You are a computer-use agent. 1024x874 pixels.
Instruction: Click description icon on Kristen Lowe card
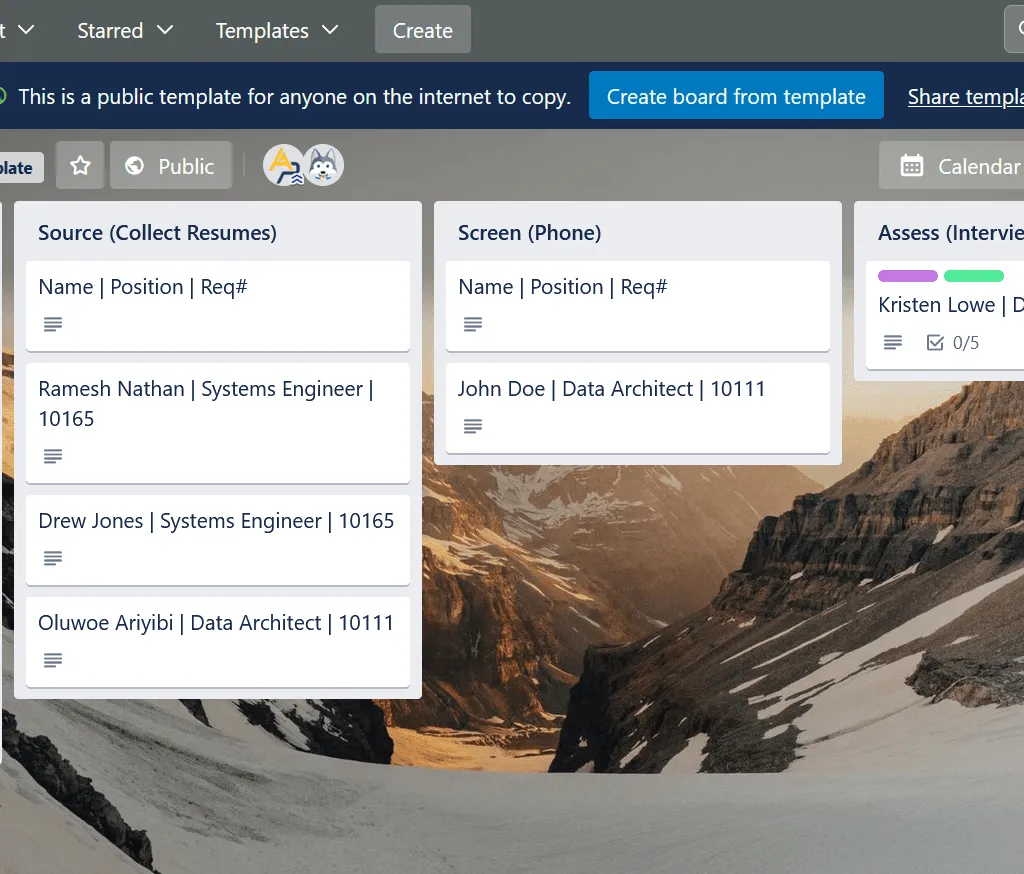click(x=893, y=343)
